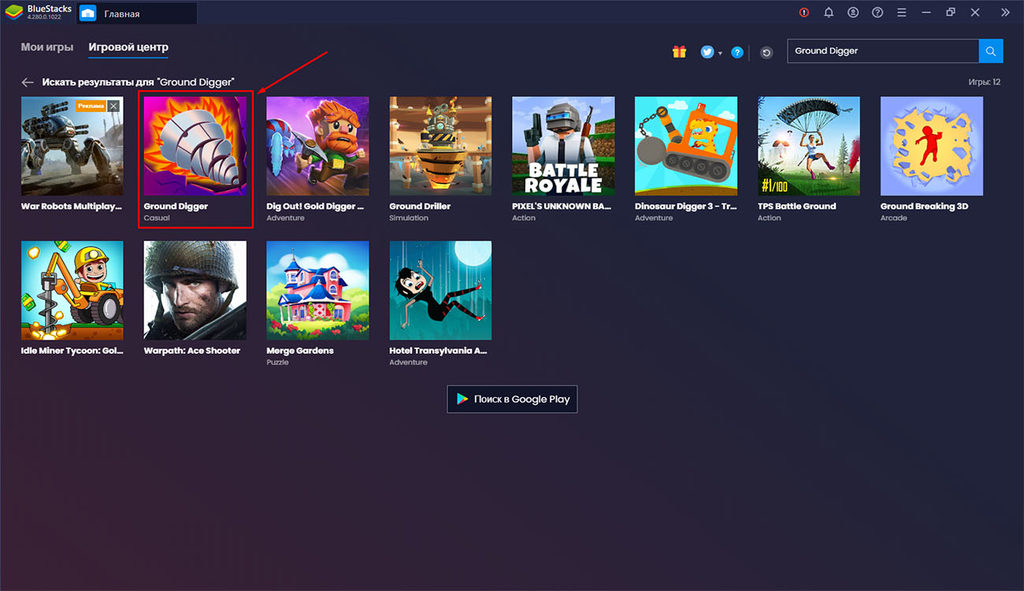
Task: Click the gift box rewards icon
Action: (x=679, y=52)
